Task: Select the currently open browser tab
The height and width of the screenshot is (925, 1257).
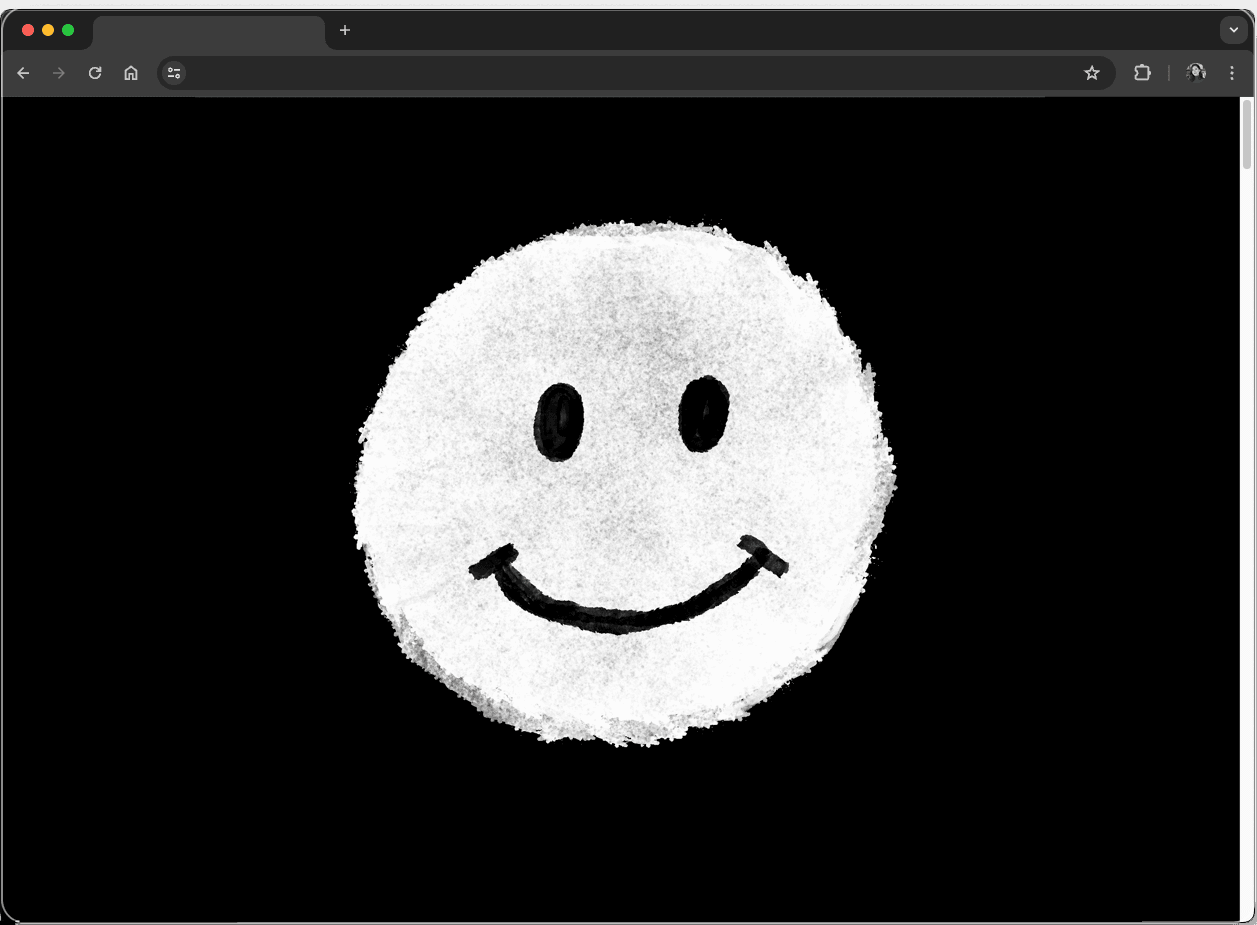Action: (x=208, y=31)
